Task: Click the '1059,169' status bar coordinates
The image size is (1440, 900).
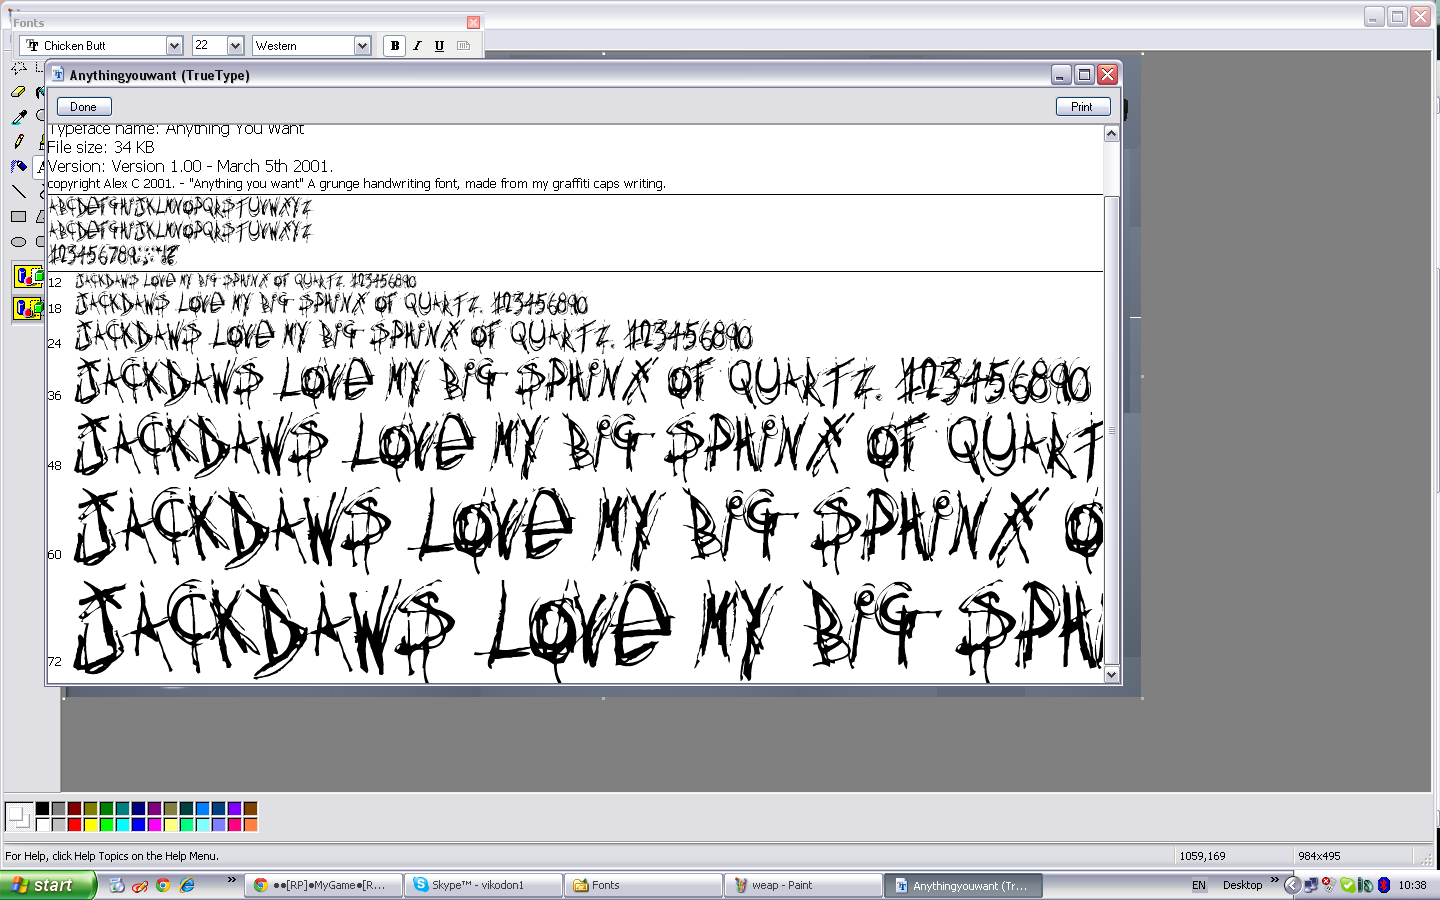Action: pos(1203,856)
